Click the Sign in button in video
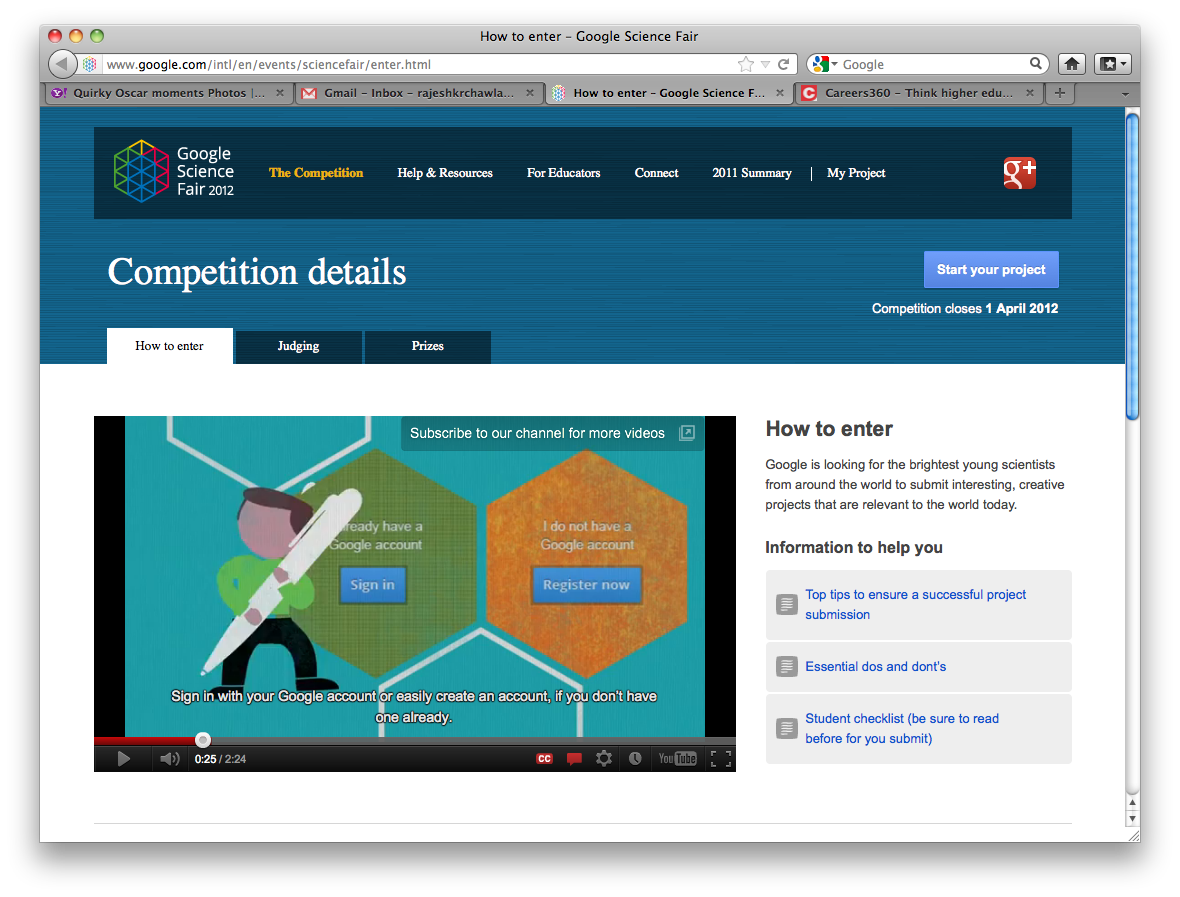1180x897 pixels. 373,585
